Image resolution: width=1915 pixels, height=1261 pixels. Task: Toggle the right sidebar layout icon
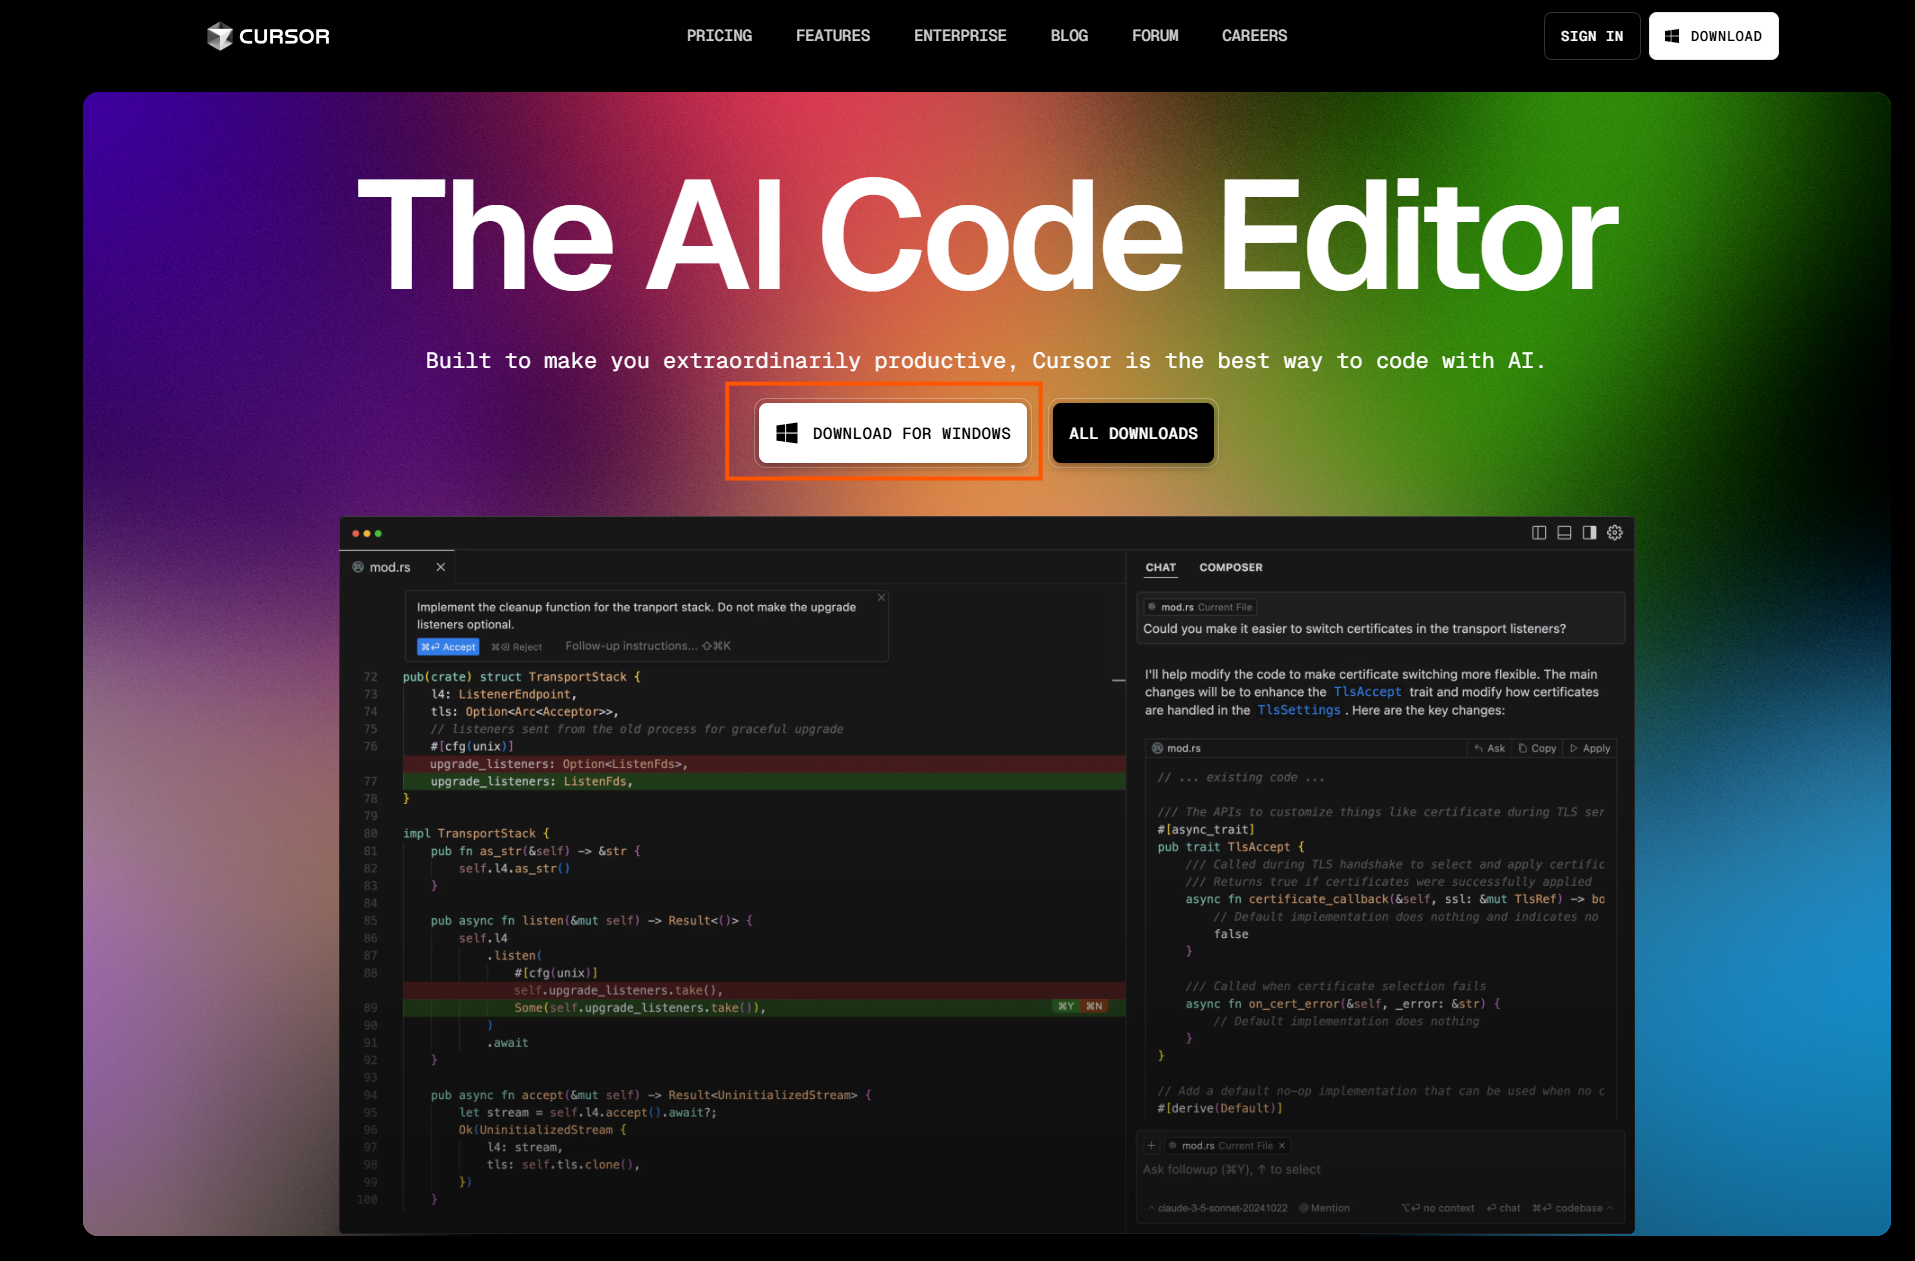[1589, 533]
